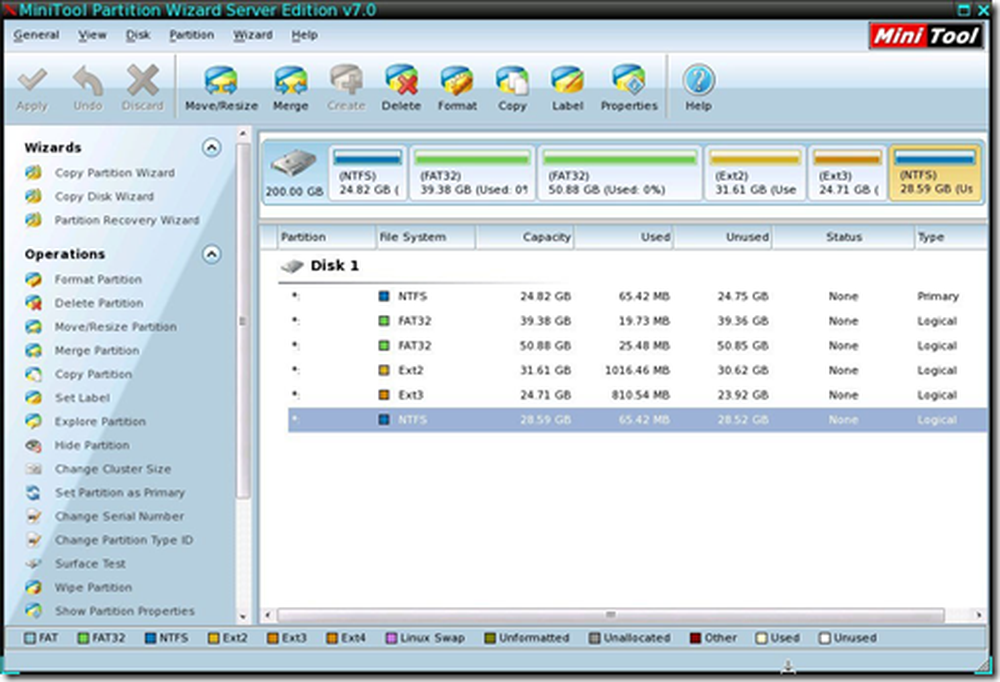This screenshot has width=1000, height=682.
Task: Select the 200.00 GB disk in disk map
Action: [x=294, y=173]
